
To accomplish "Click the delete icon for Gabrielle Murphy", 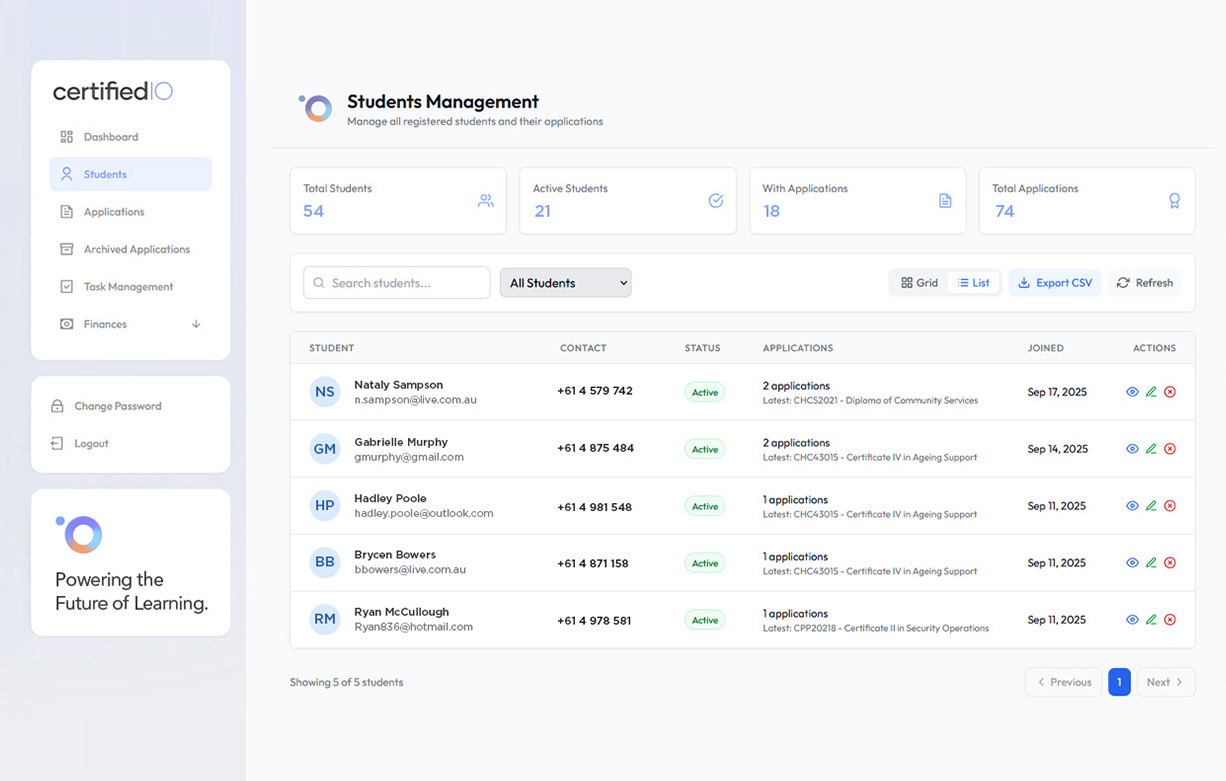I will coord(1170,449).
